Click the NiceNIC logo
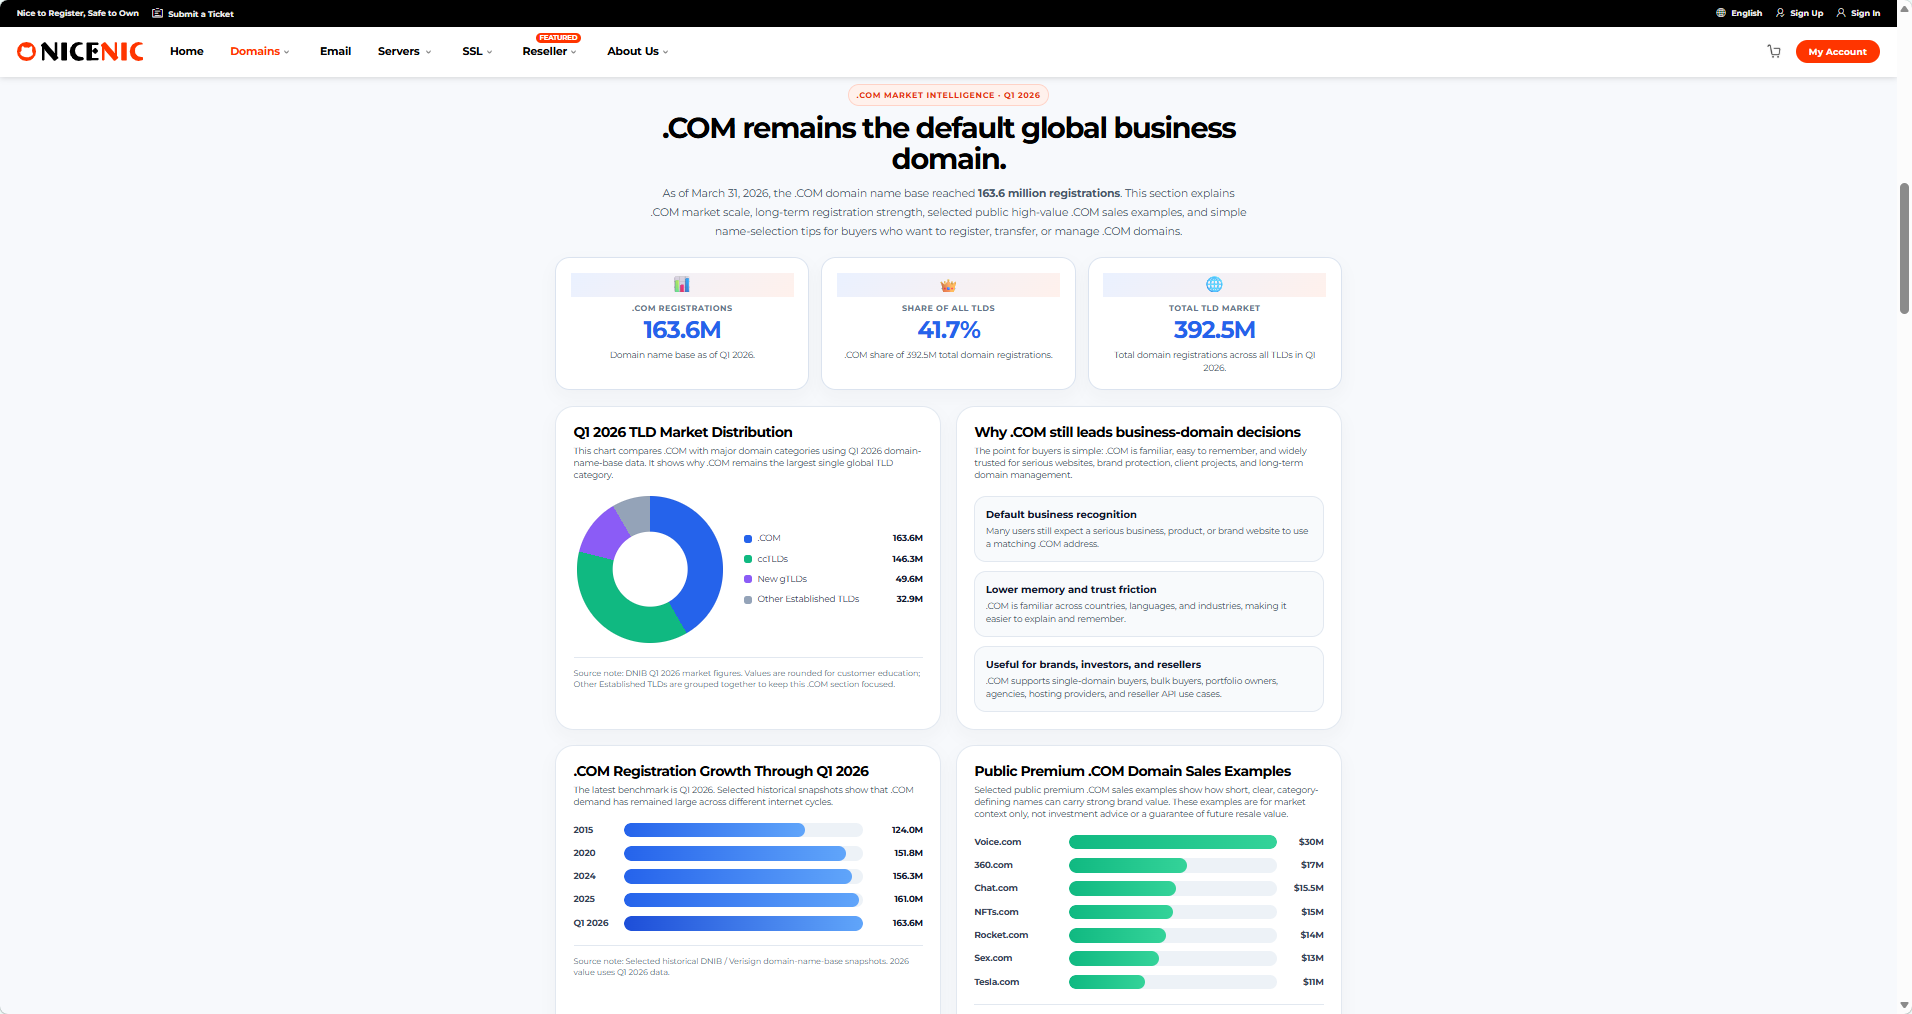This screenshot has height=1014, width=1912. 80,51
